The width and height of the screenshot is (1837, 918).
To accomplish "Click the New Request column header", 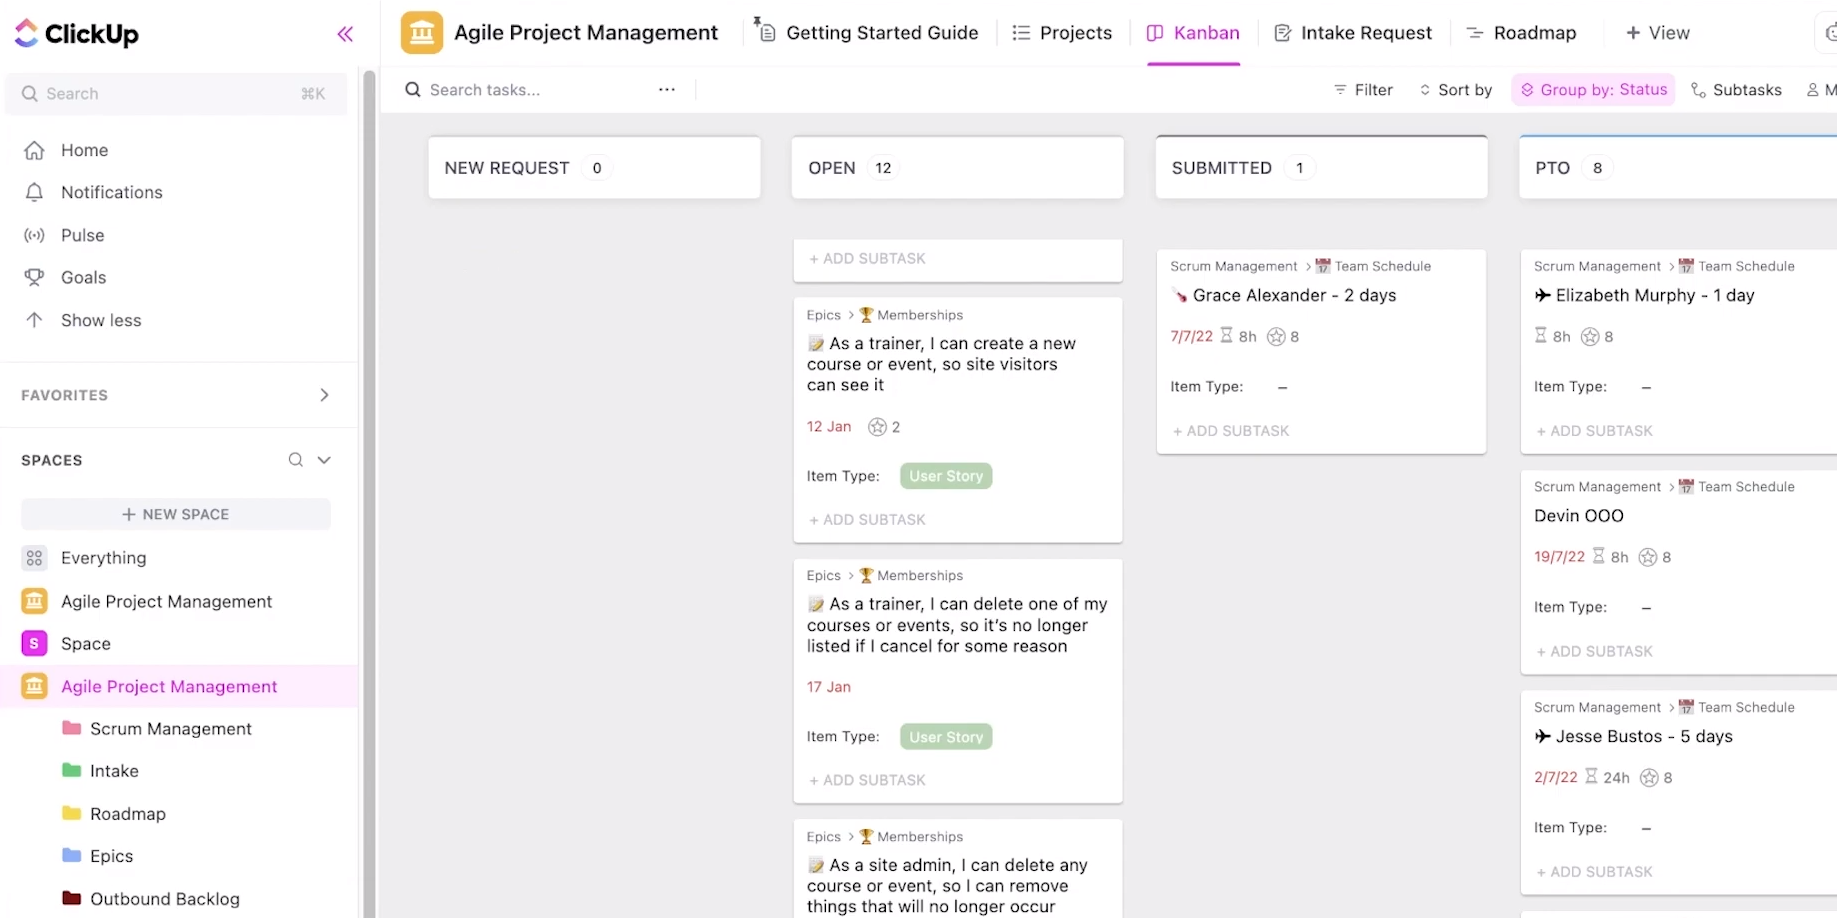I will click(594, 168).
